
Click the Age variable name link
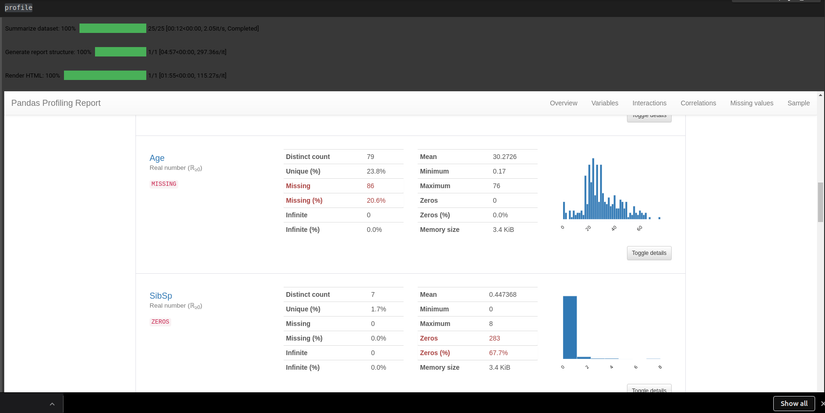click(x=157, y=158)
